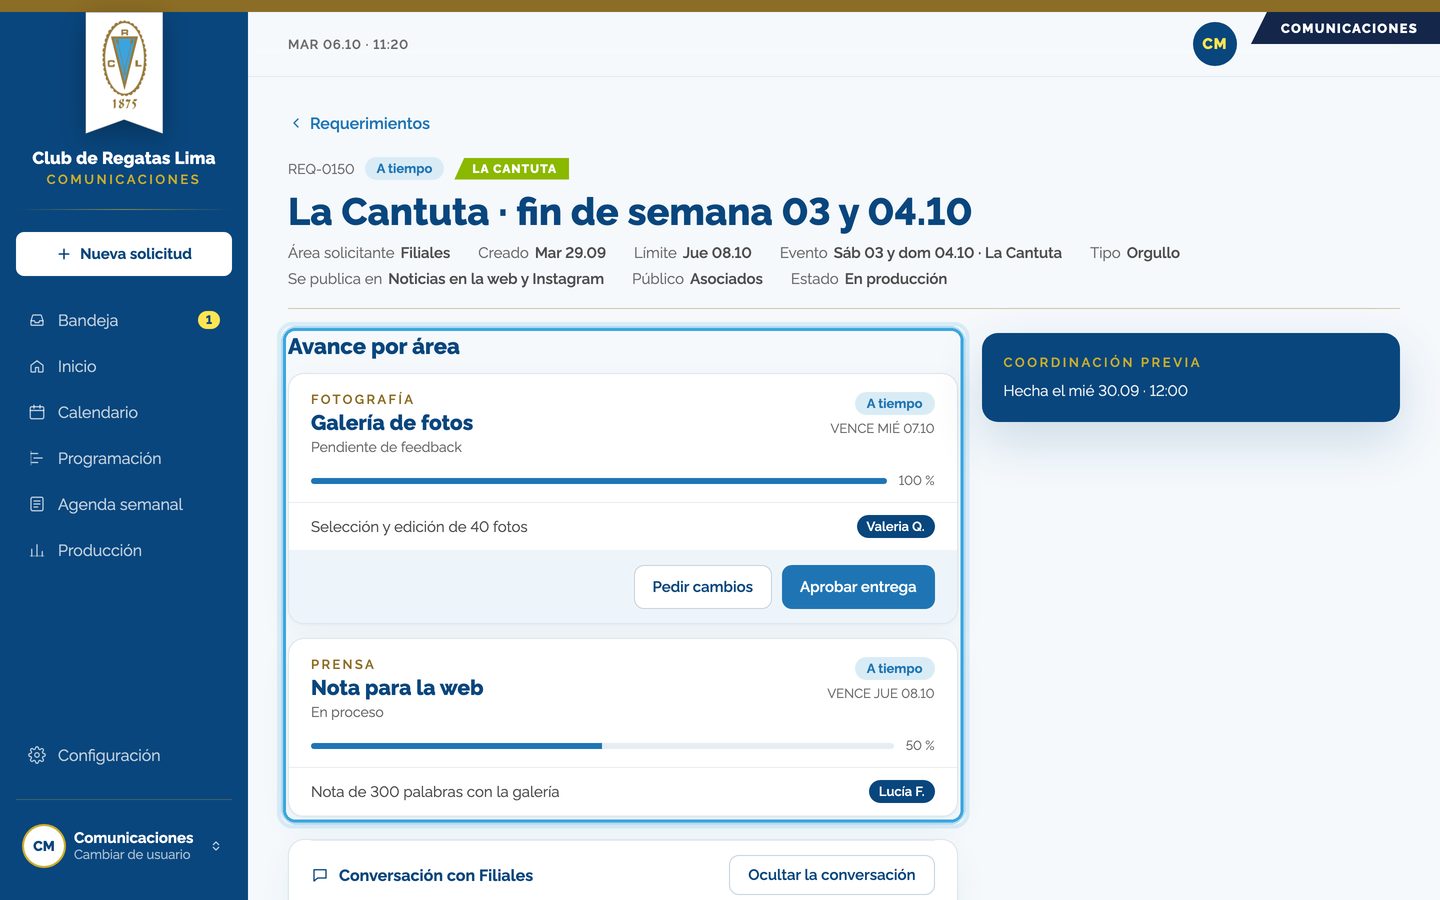Image resolution: width=1440 pixels, height=900 pixels.
Task: Select Programación in the sidebar
Action: 124,458
